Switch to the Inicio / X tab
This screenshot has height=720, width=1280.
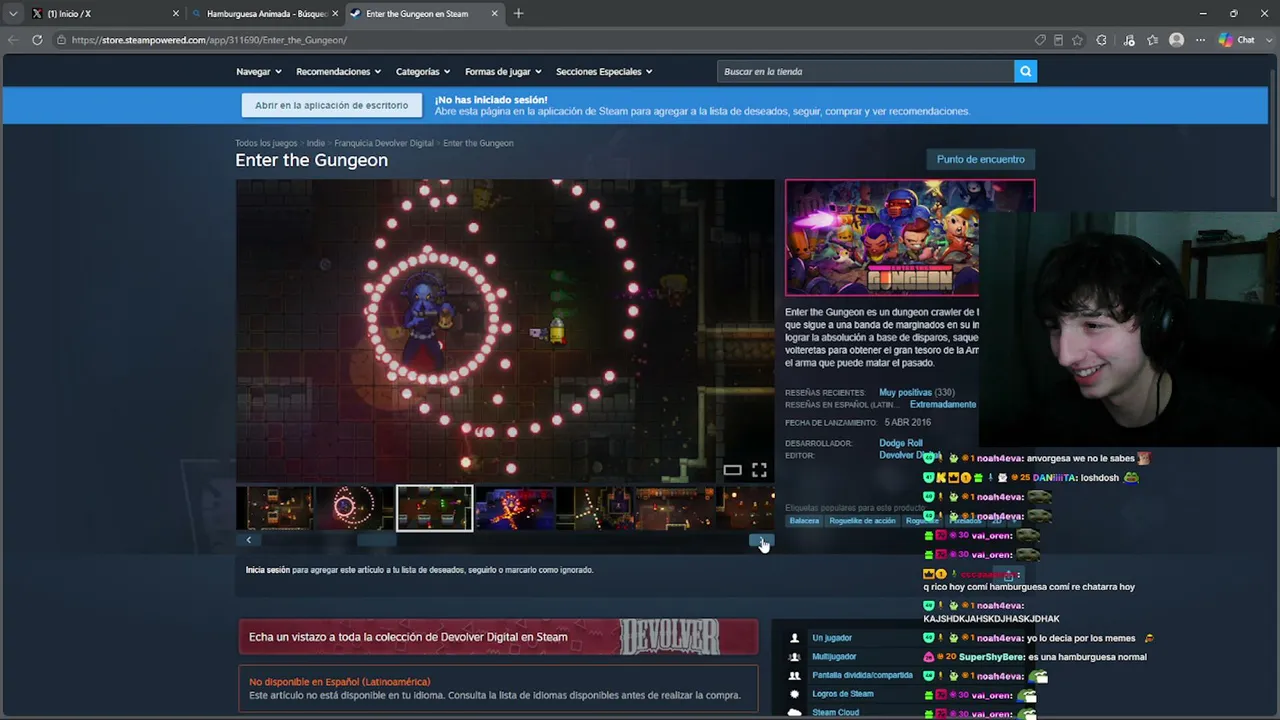pos(104,14)
